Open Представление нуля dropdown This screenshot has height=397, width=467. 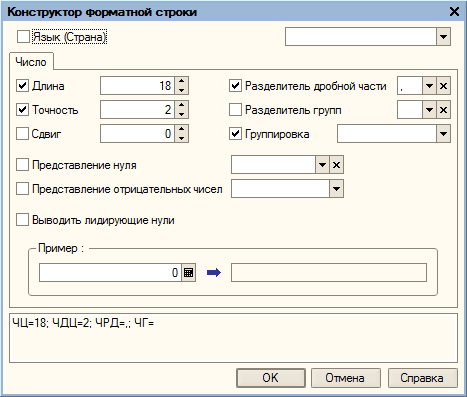(x=322, y=165)
